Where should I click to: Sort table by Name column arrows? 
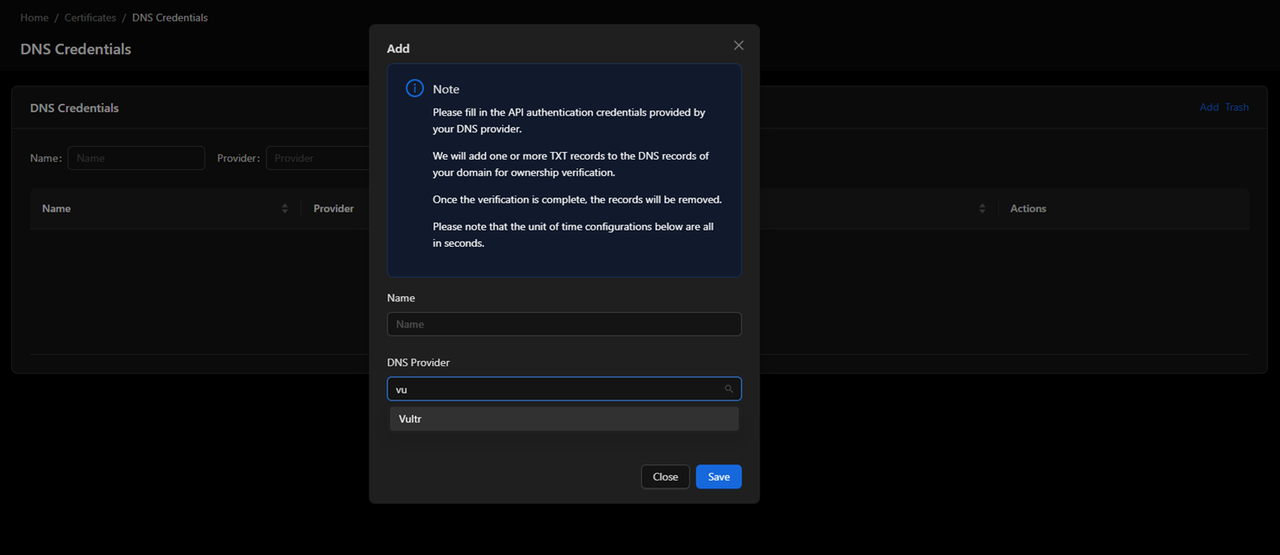[285, 209]
